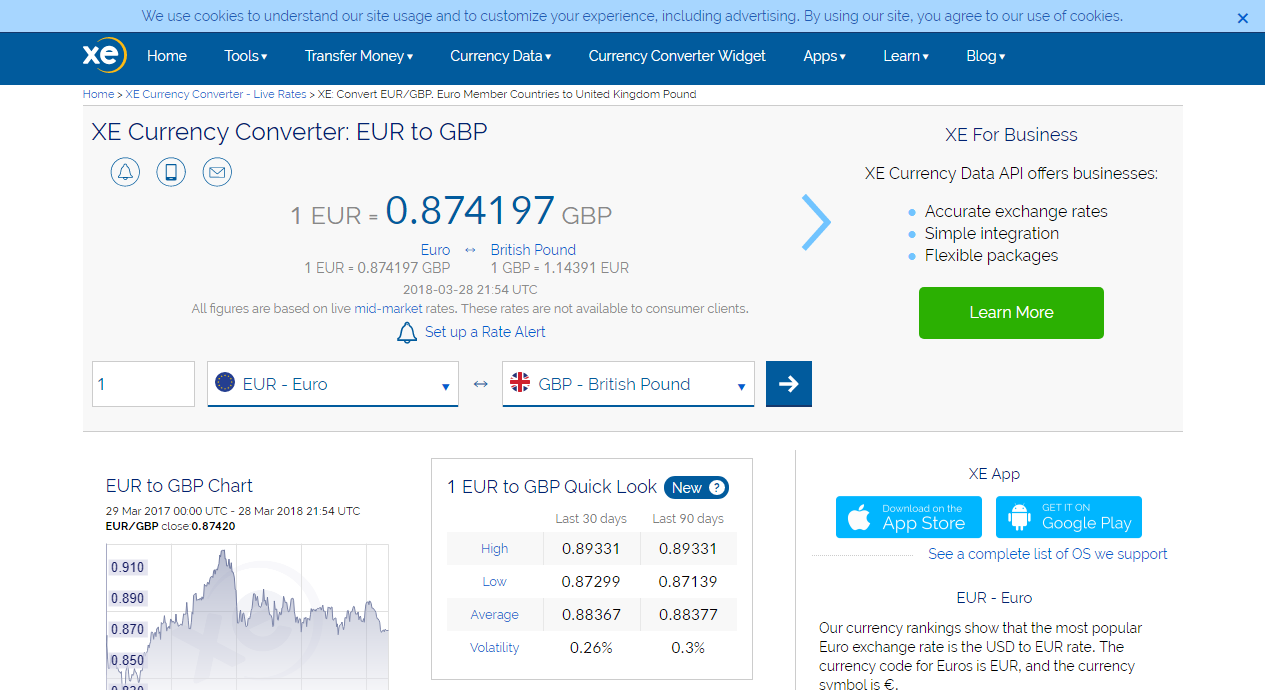
Task: Click the 0.26% volatility value
Action: 591,648
